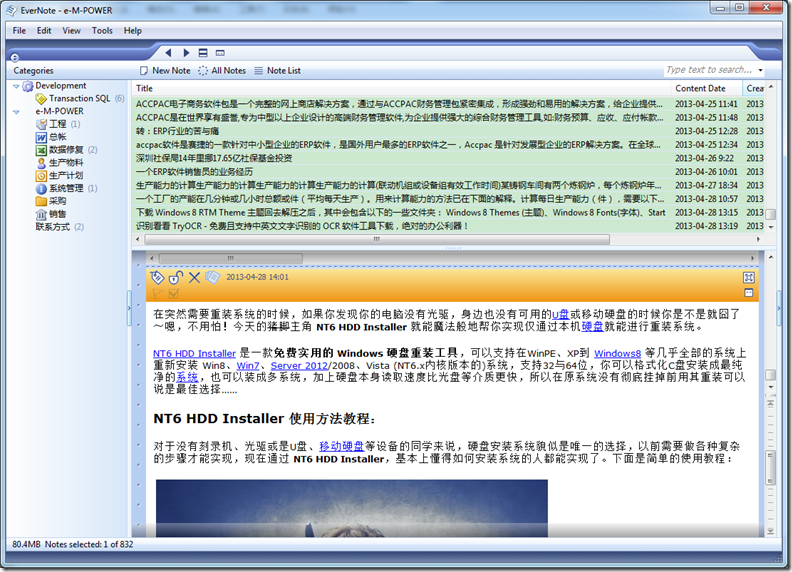Click the note pane vertical scrollbar thumb
792x572 pixels.
[x=770, y=375]
